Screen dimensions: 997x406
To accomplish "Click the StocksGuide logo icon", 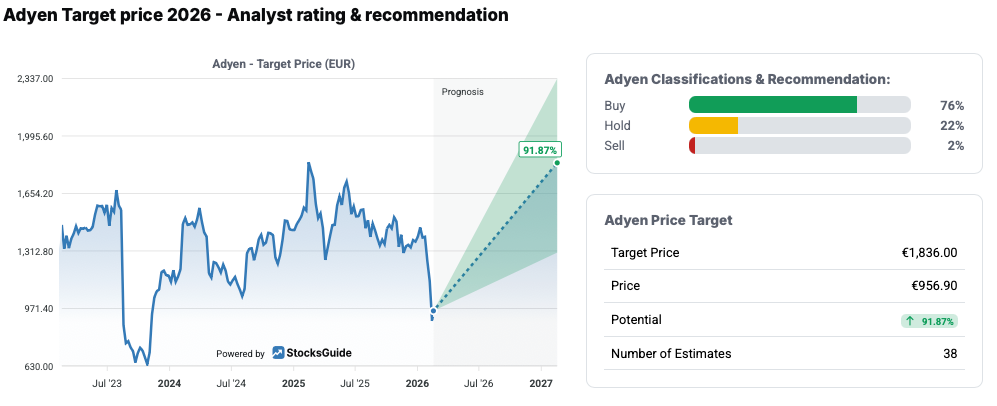I will 278,353.
